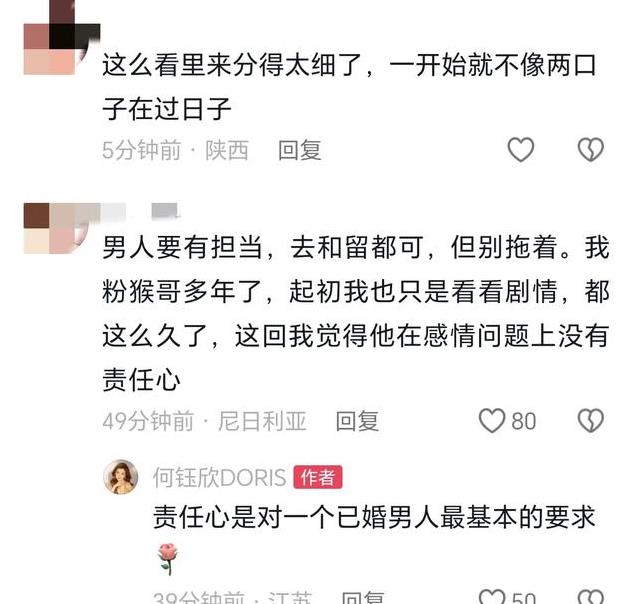Select the comment text starting 男人要有担当

[x=356, y=313]
